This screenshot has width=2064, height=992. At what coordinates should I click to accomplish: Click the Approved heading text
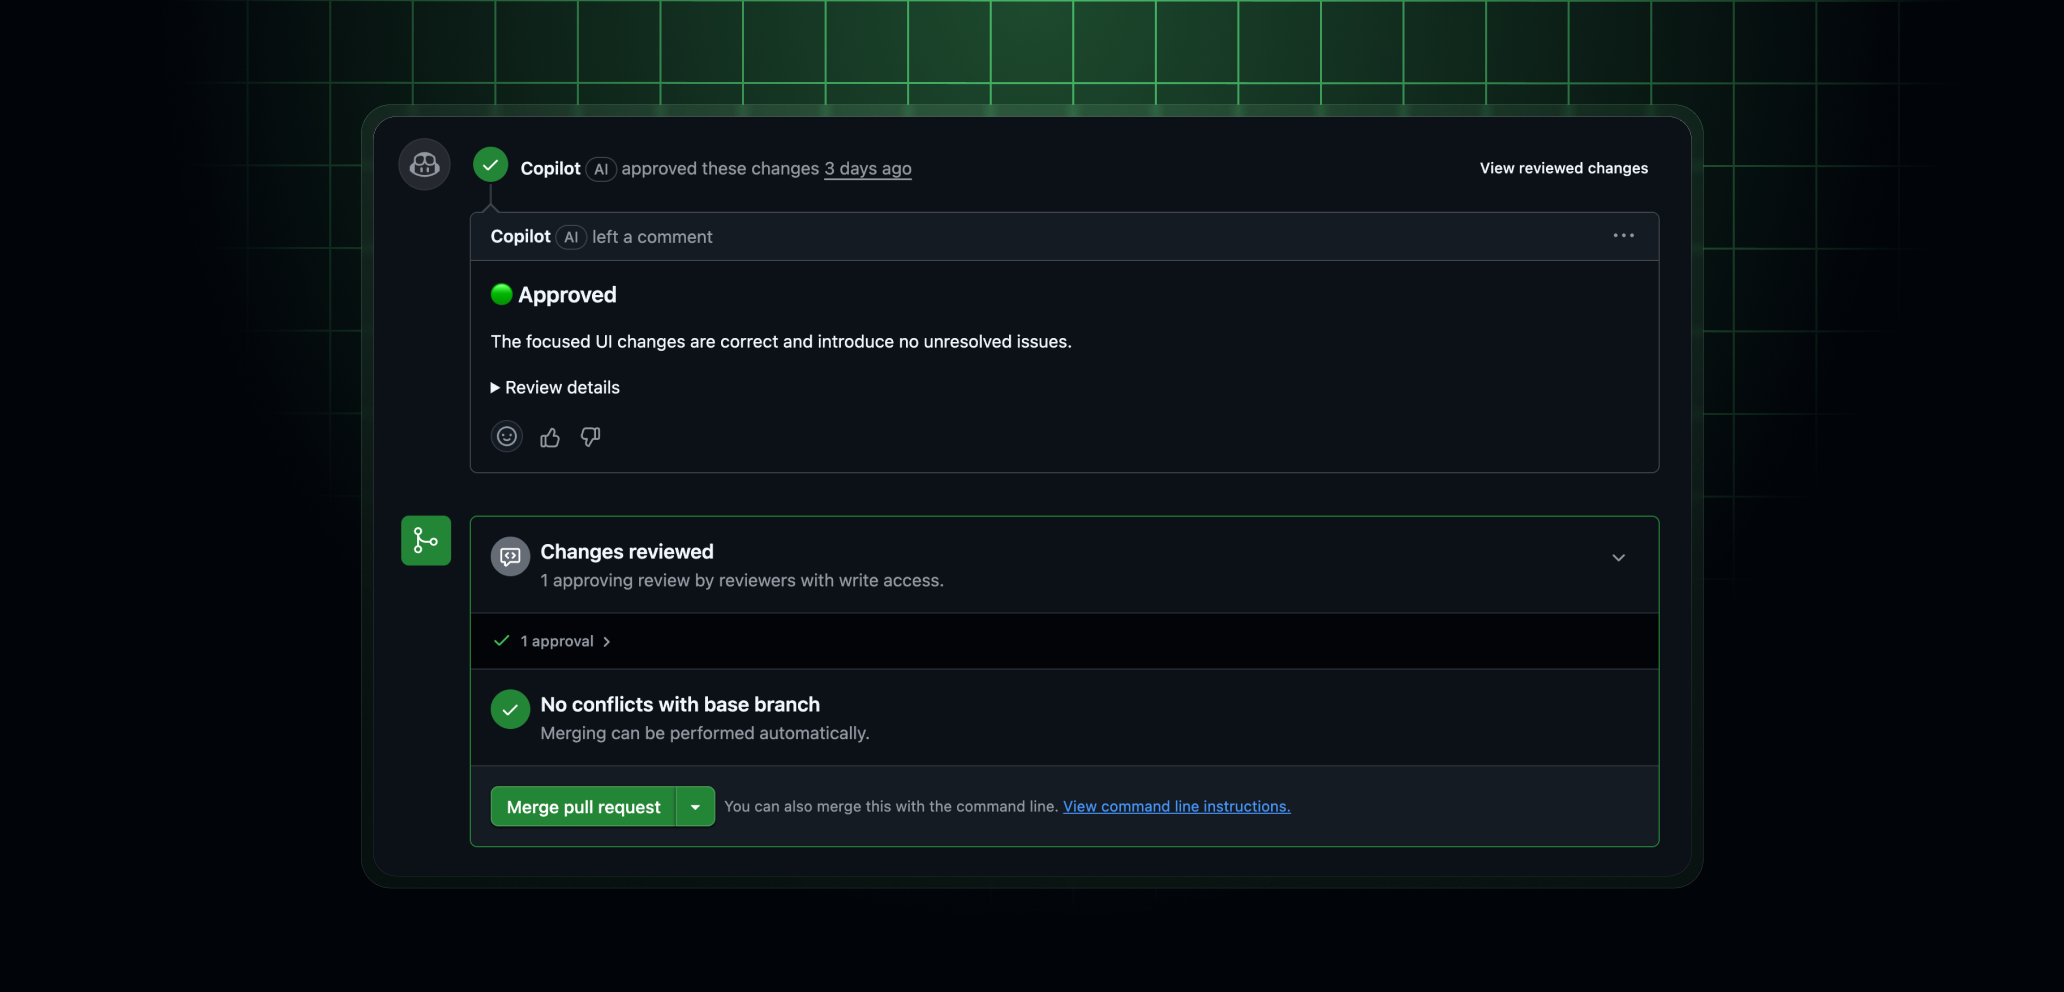tap(567, 295)
